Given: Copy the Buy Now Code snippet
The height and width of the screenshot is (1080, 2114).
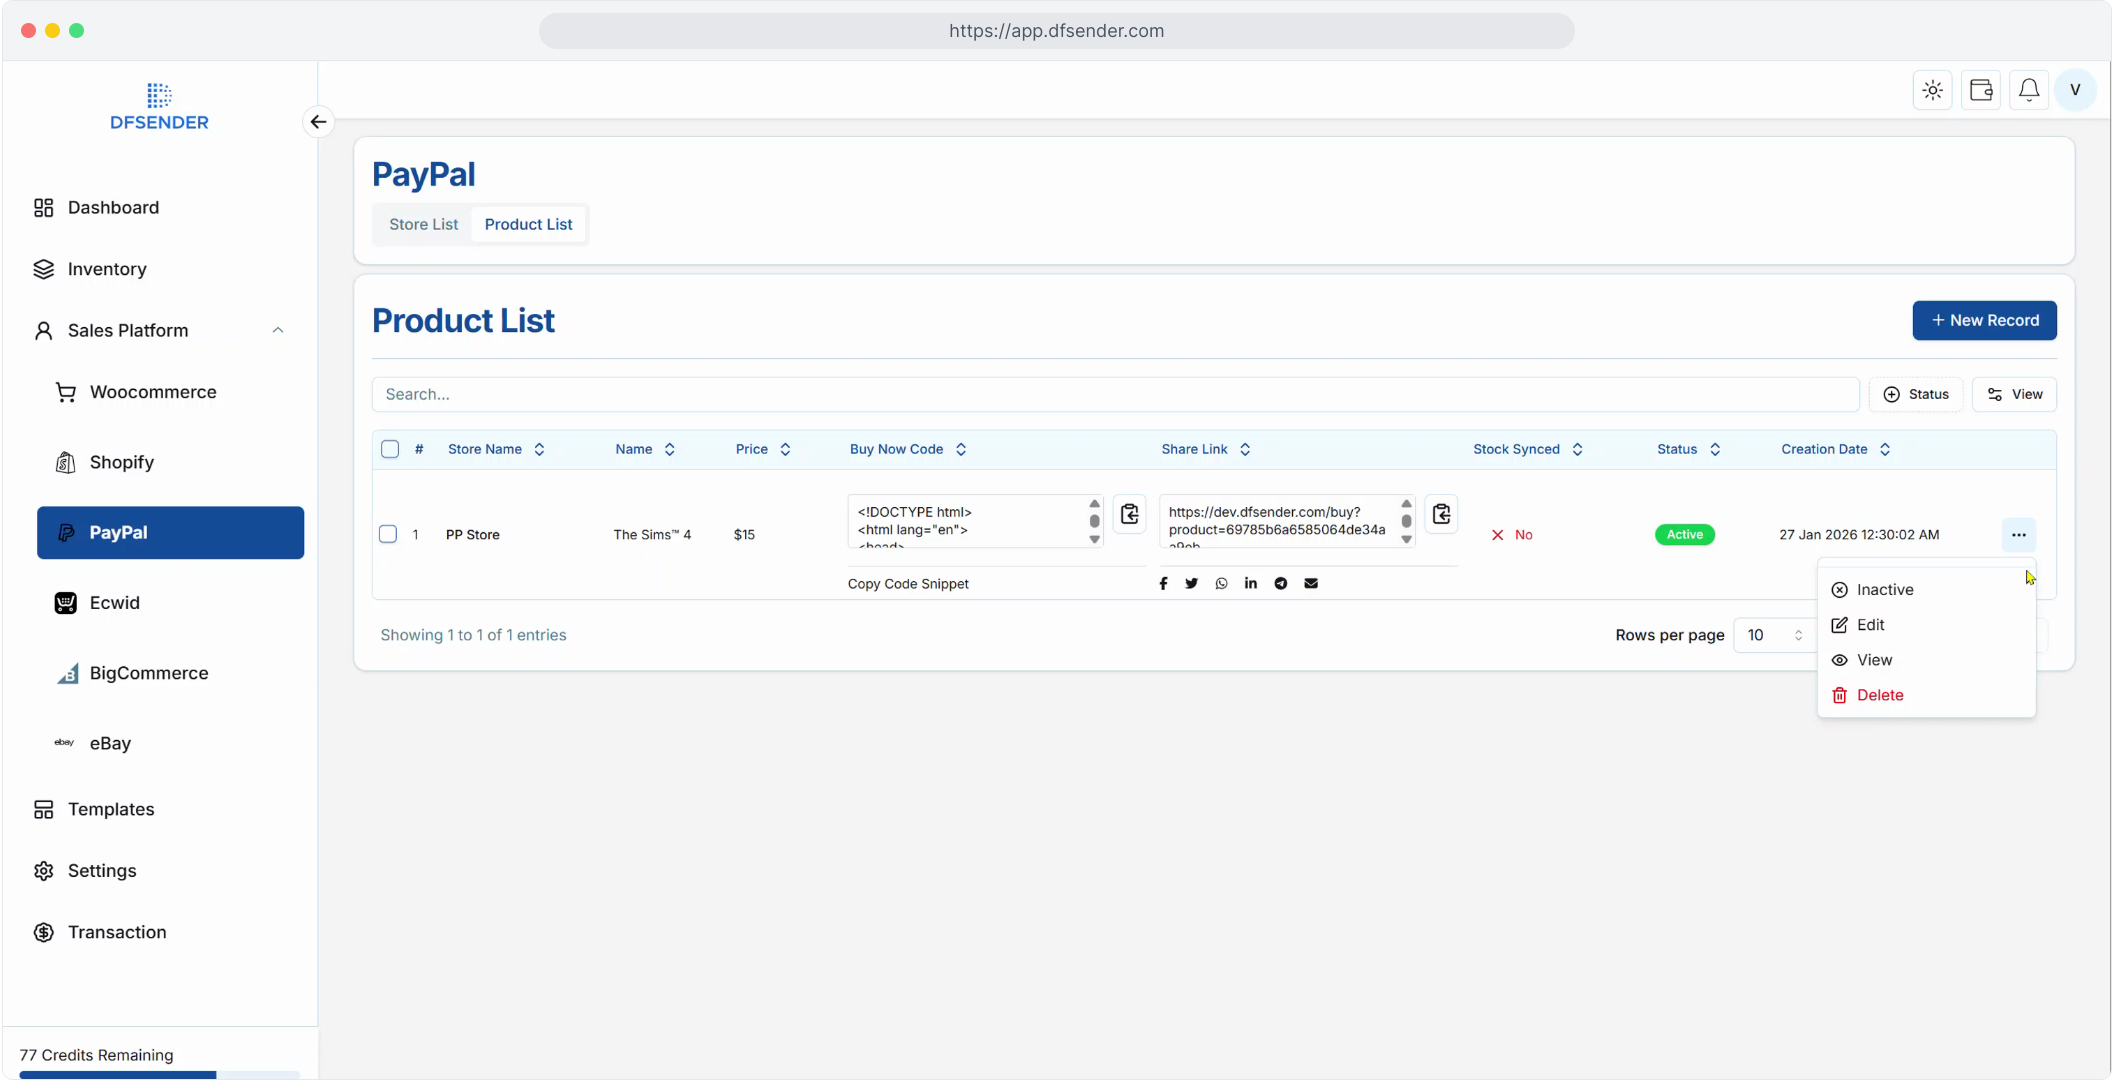Looking at the screenshot, I should pos(1129,514).
